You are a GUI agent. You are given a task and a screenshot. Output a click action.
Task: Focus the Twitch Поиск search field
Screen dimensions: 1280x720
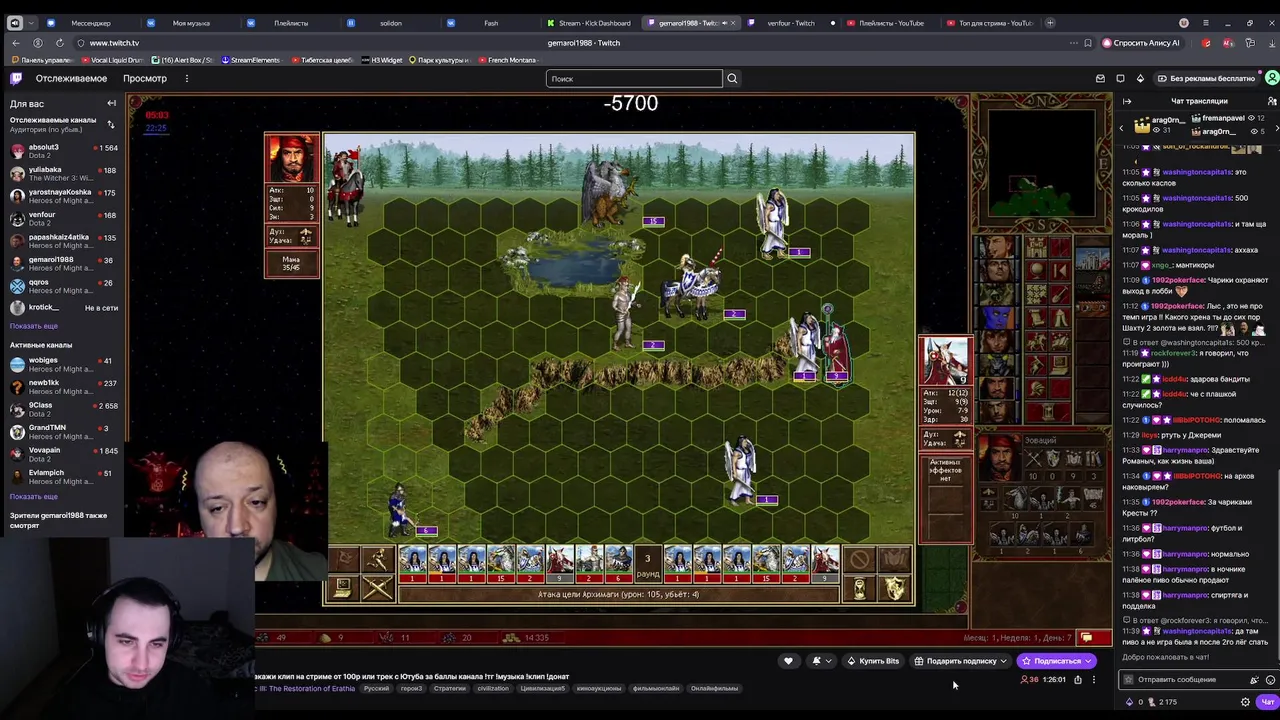point(634,78)
